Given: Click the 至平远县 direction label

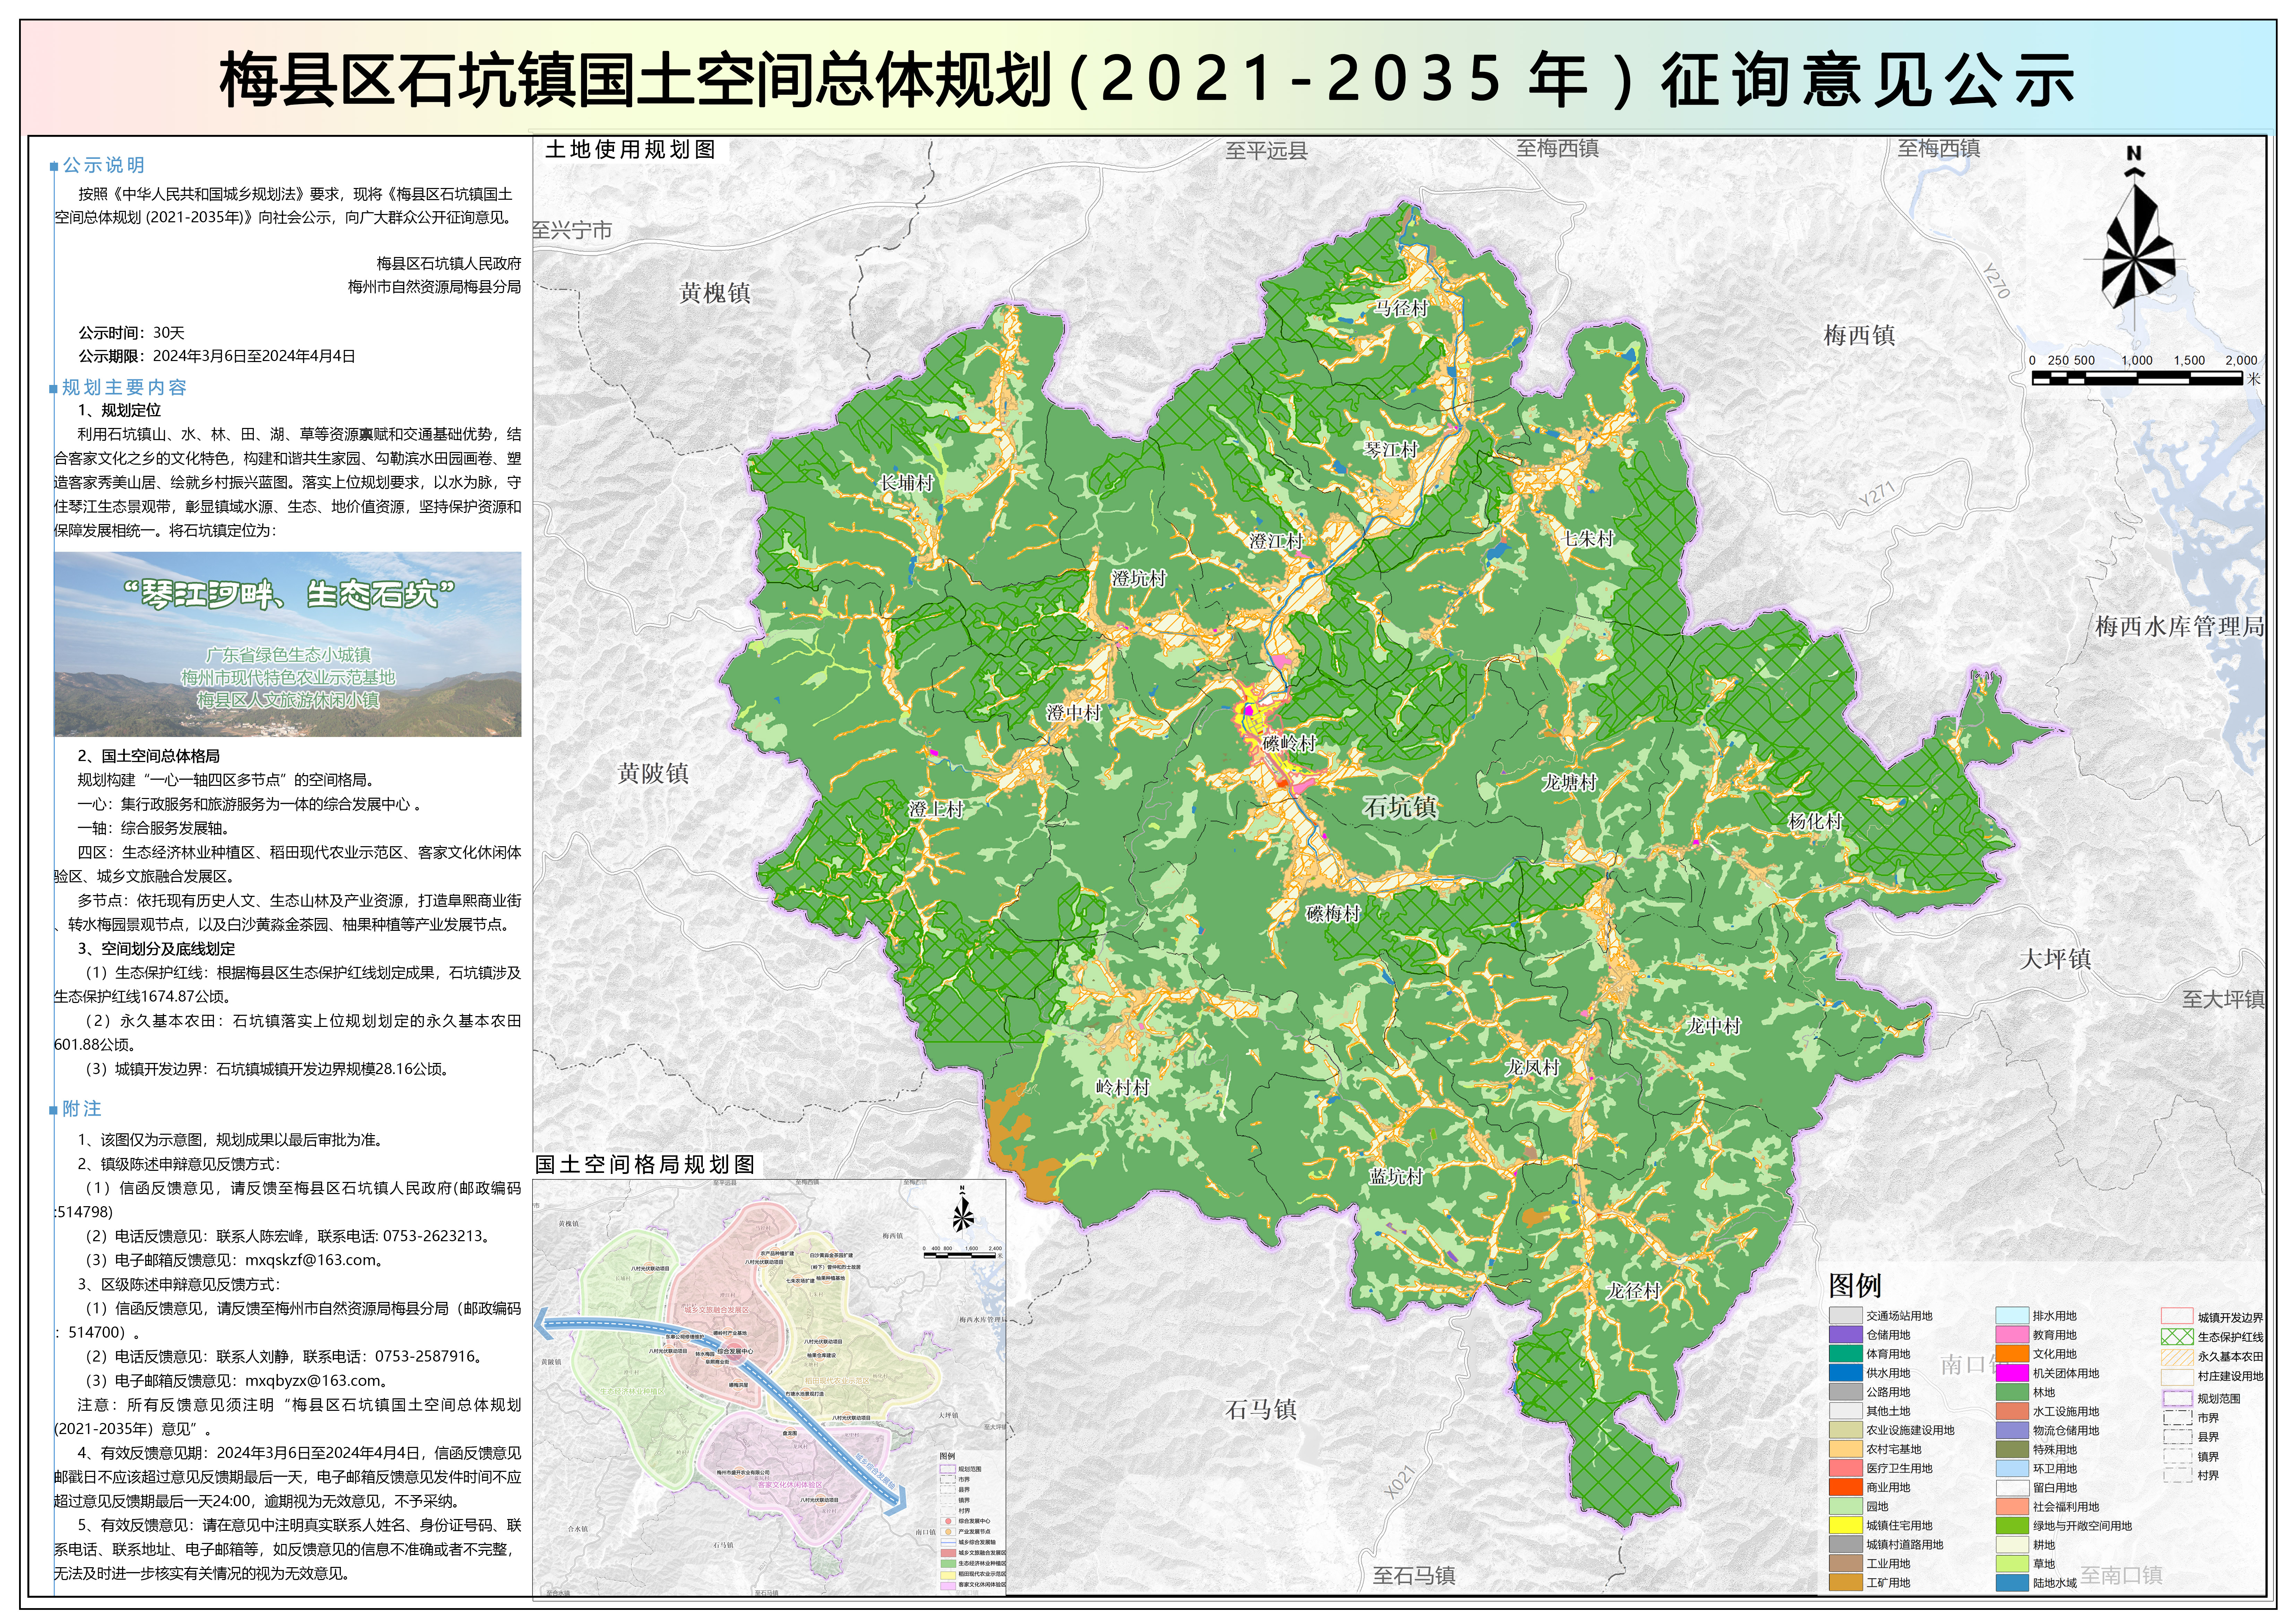Looking at the screenshot, I should click(1267, 151).
